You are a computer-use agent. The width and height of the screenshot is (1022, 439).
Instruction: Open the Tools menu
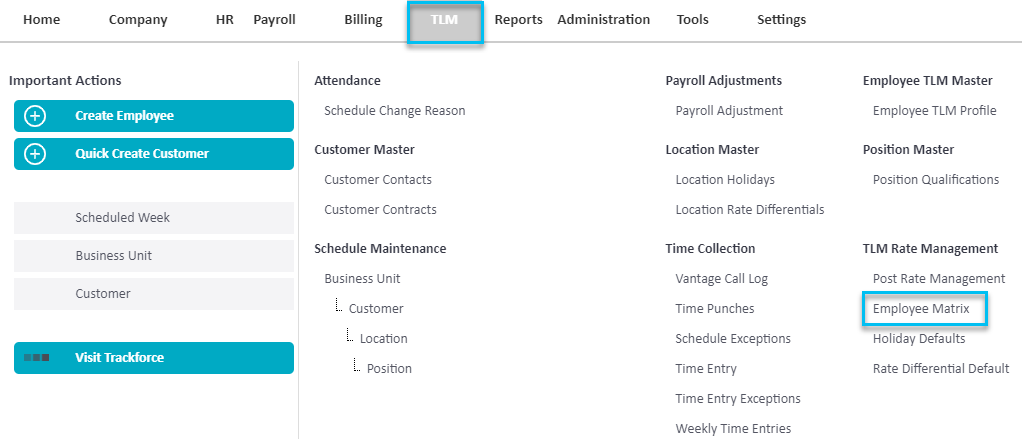click(x=693, y=20)
